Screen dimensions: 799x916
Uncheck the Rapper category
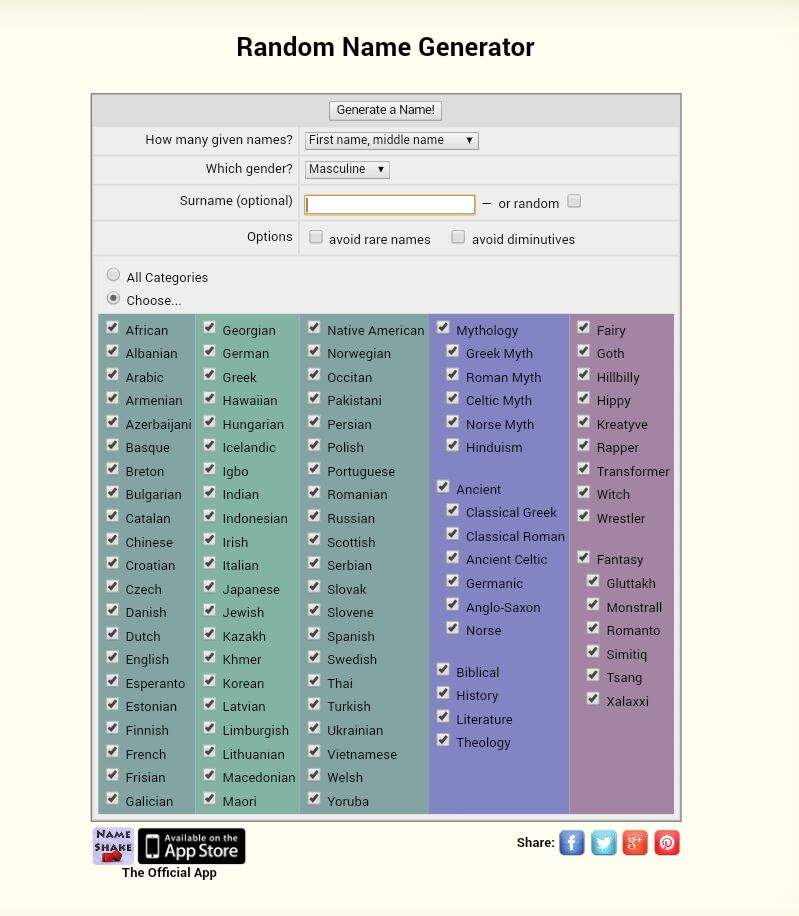(583, 445)
